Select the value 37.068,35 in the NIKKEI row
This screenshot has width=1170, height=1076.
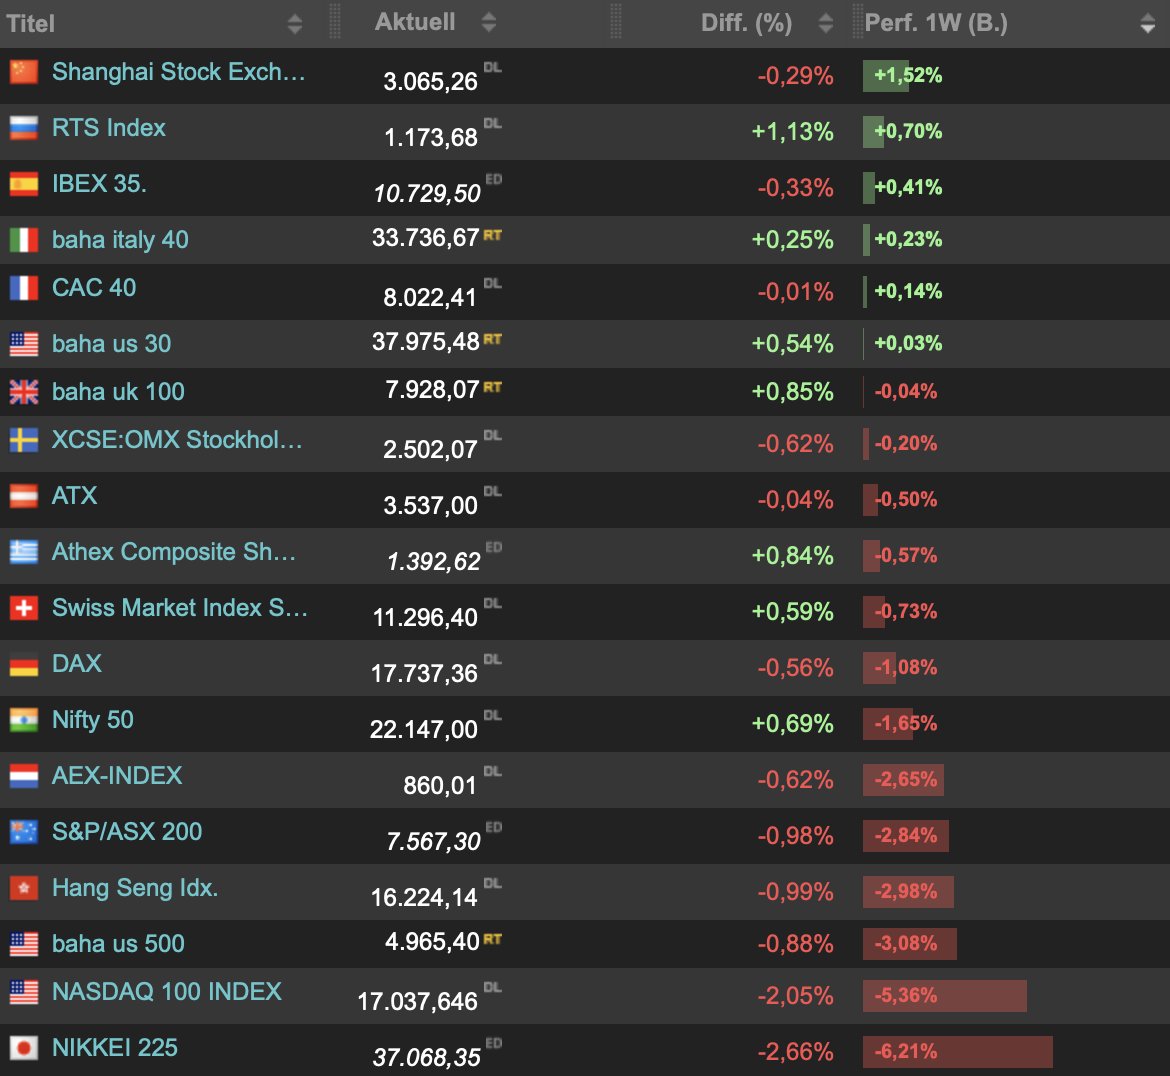(427, 1057)
